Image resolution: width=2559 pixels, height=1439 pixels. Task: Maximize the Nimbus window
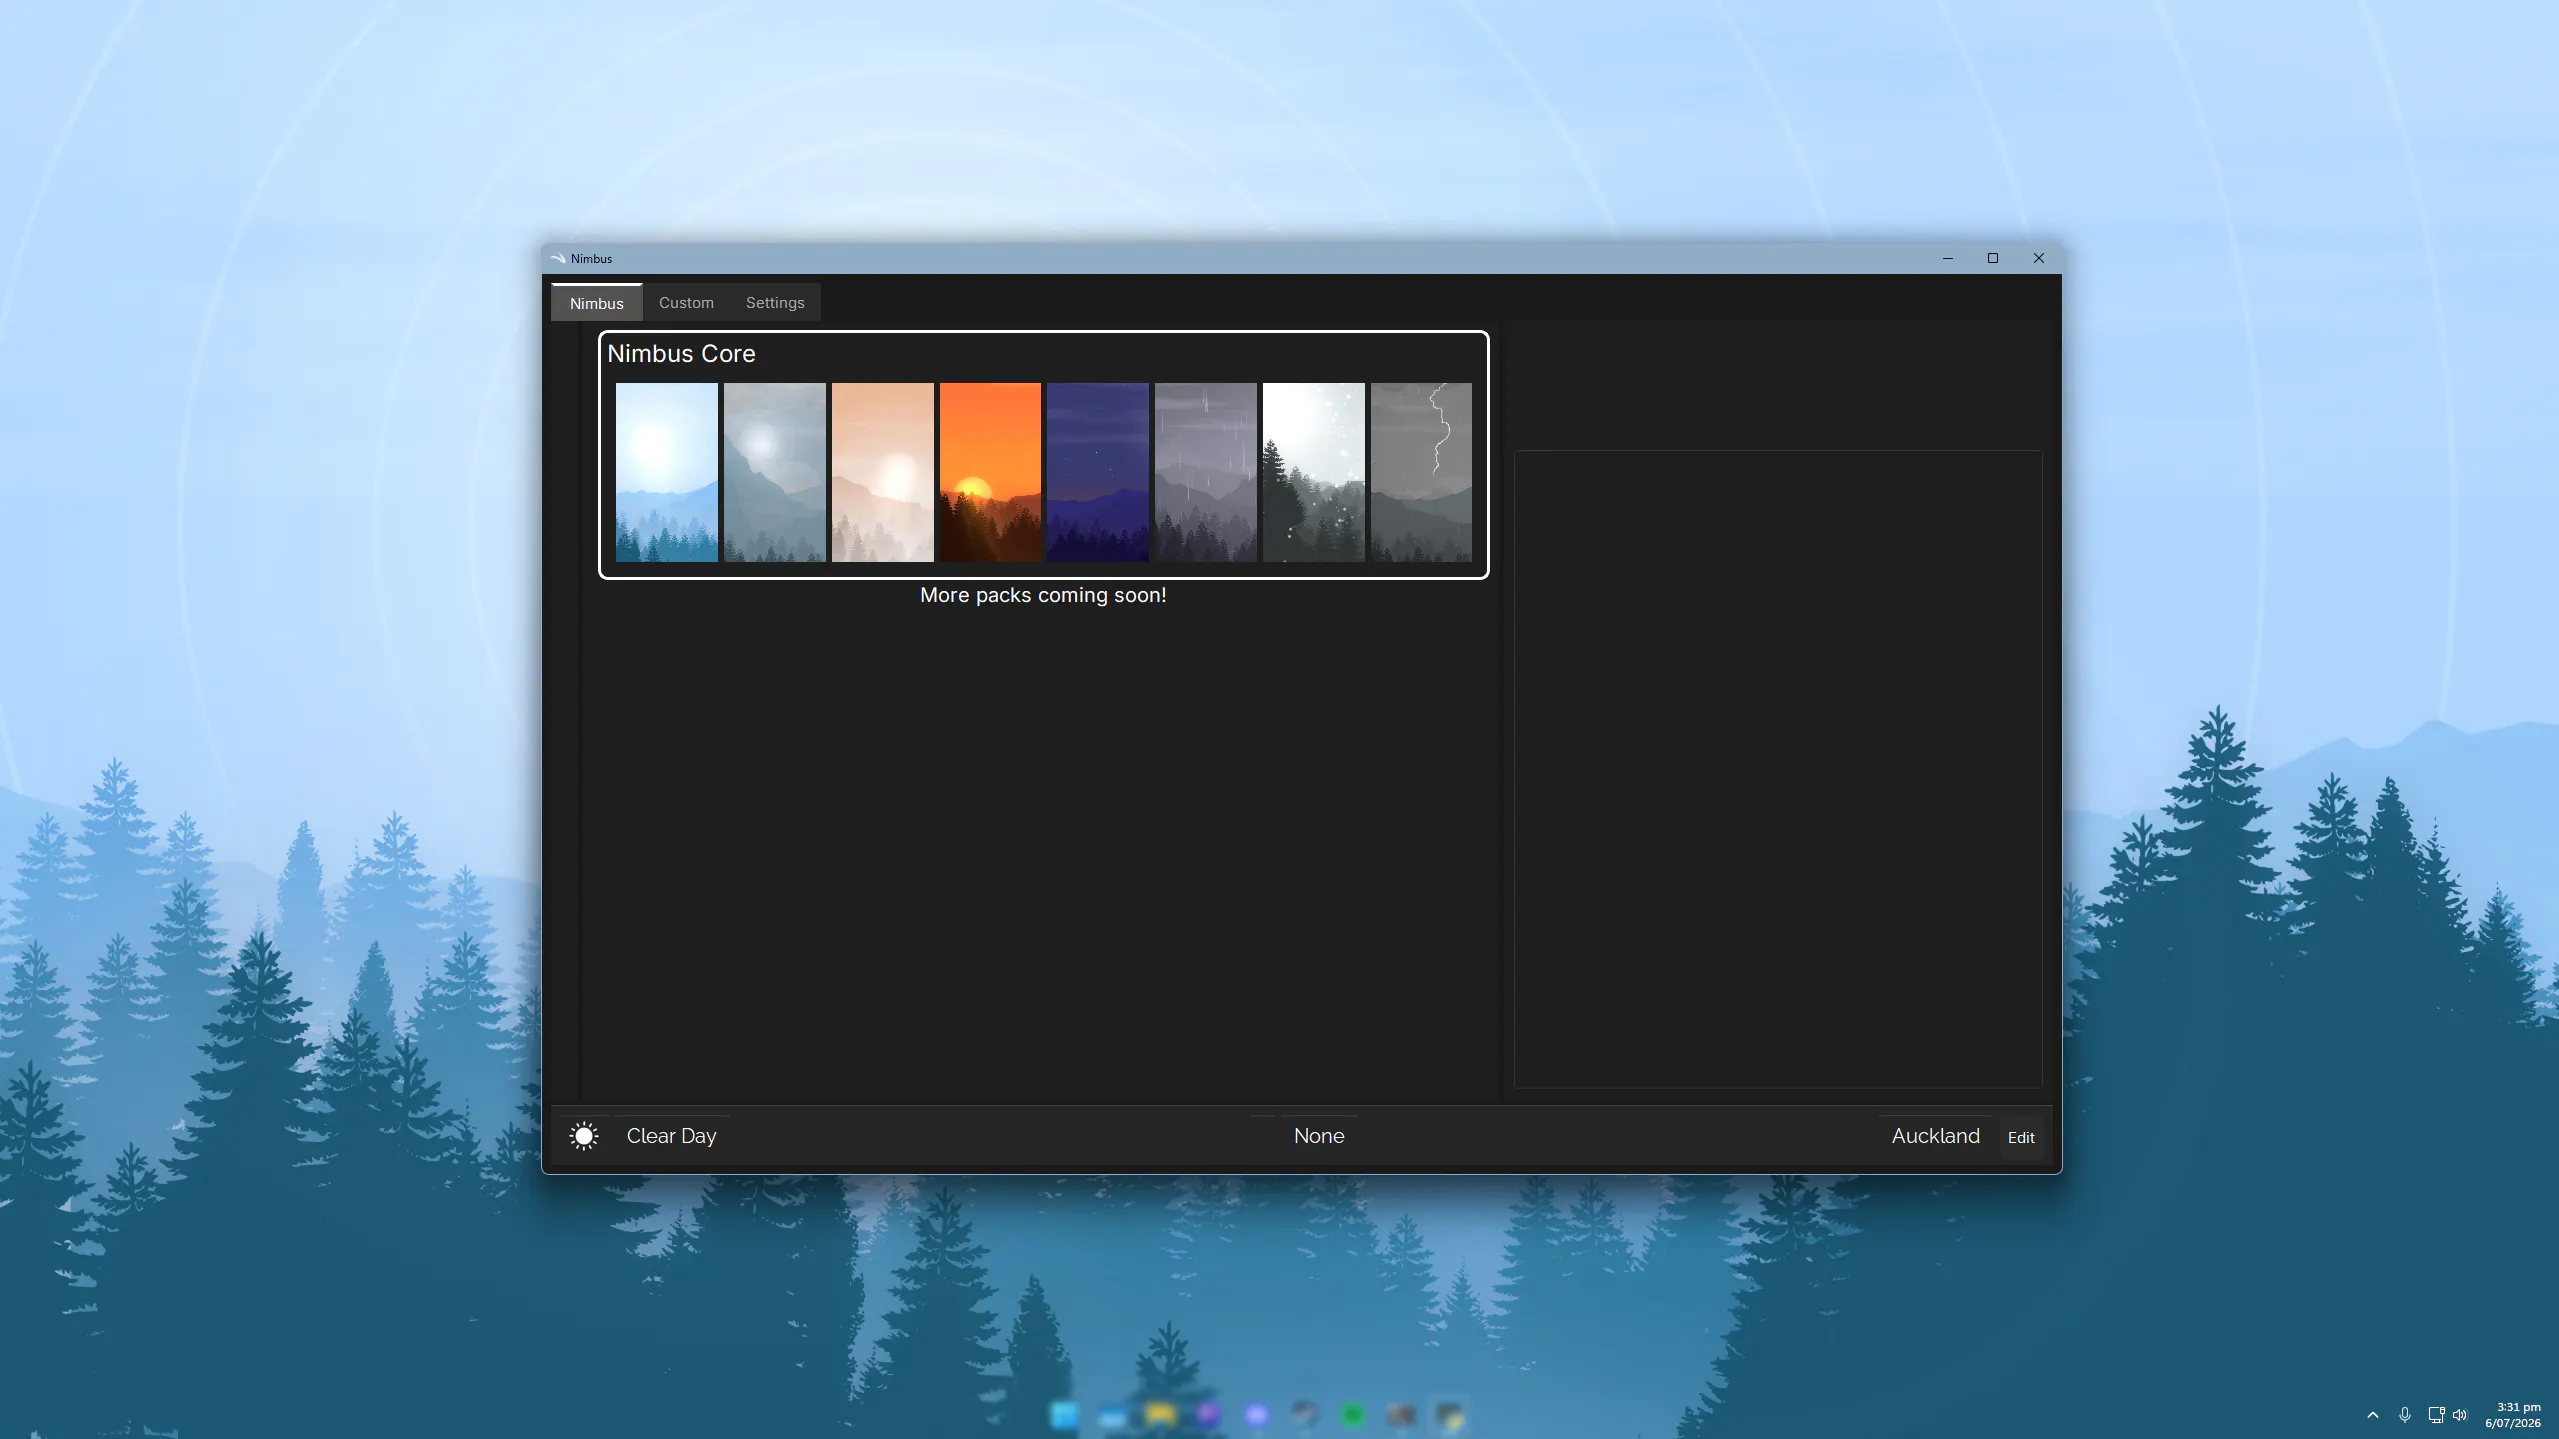[x=1992, y=258]
